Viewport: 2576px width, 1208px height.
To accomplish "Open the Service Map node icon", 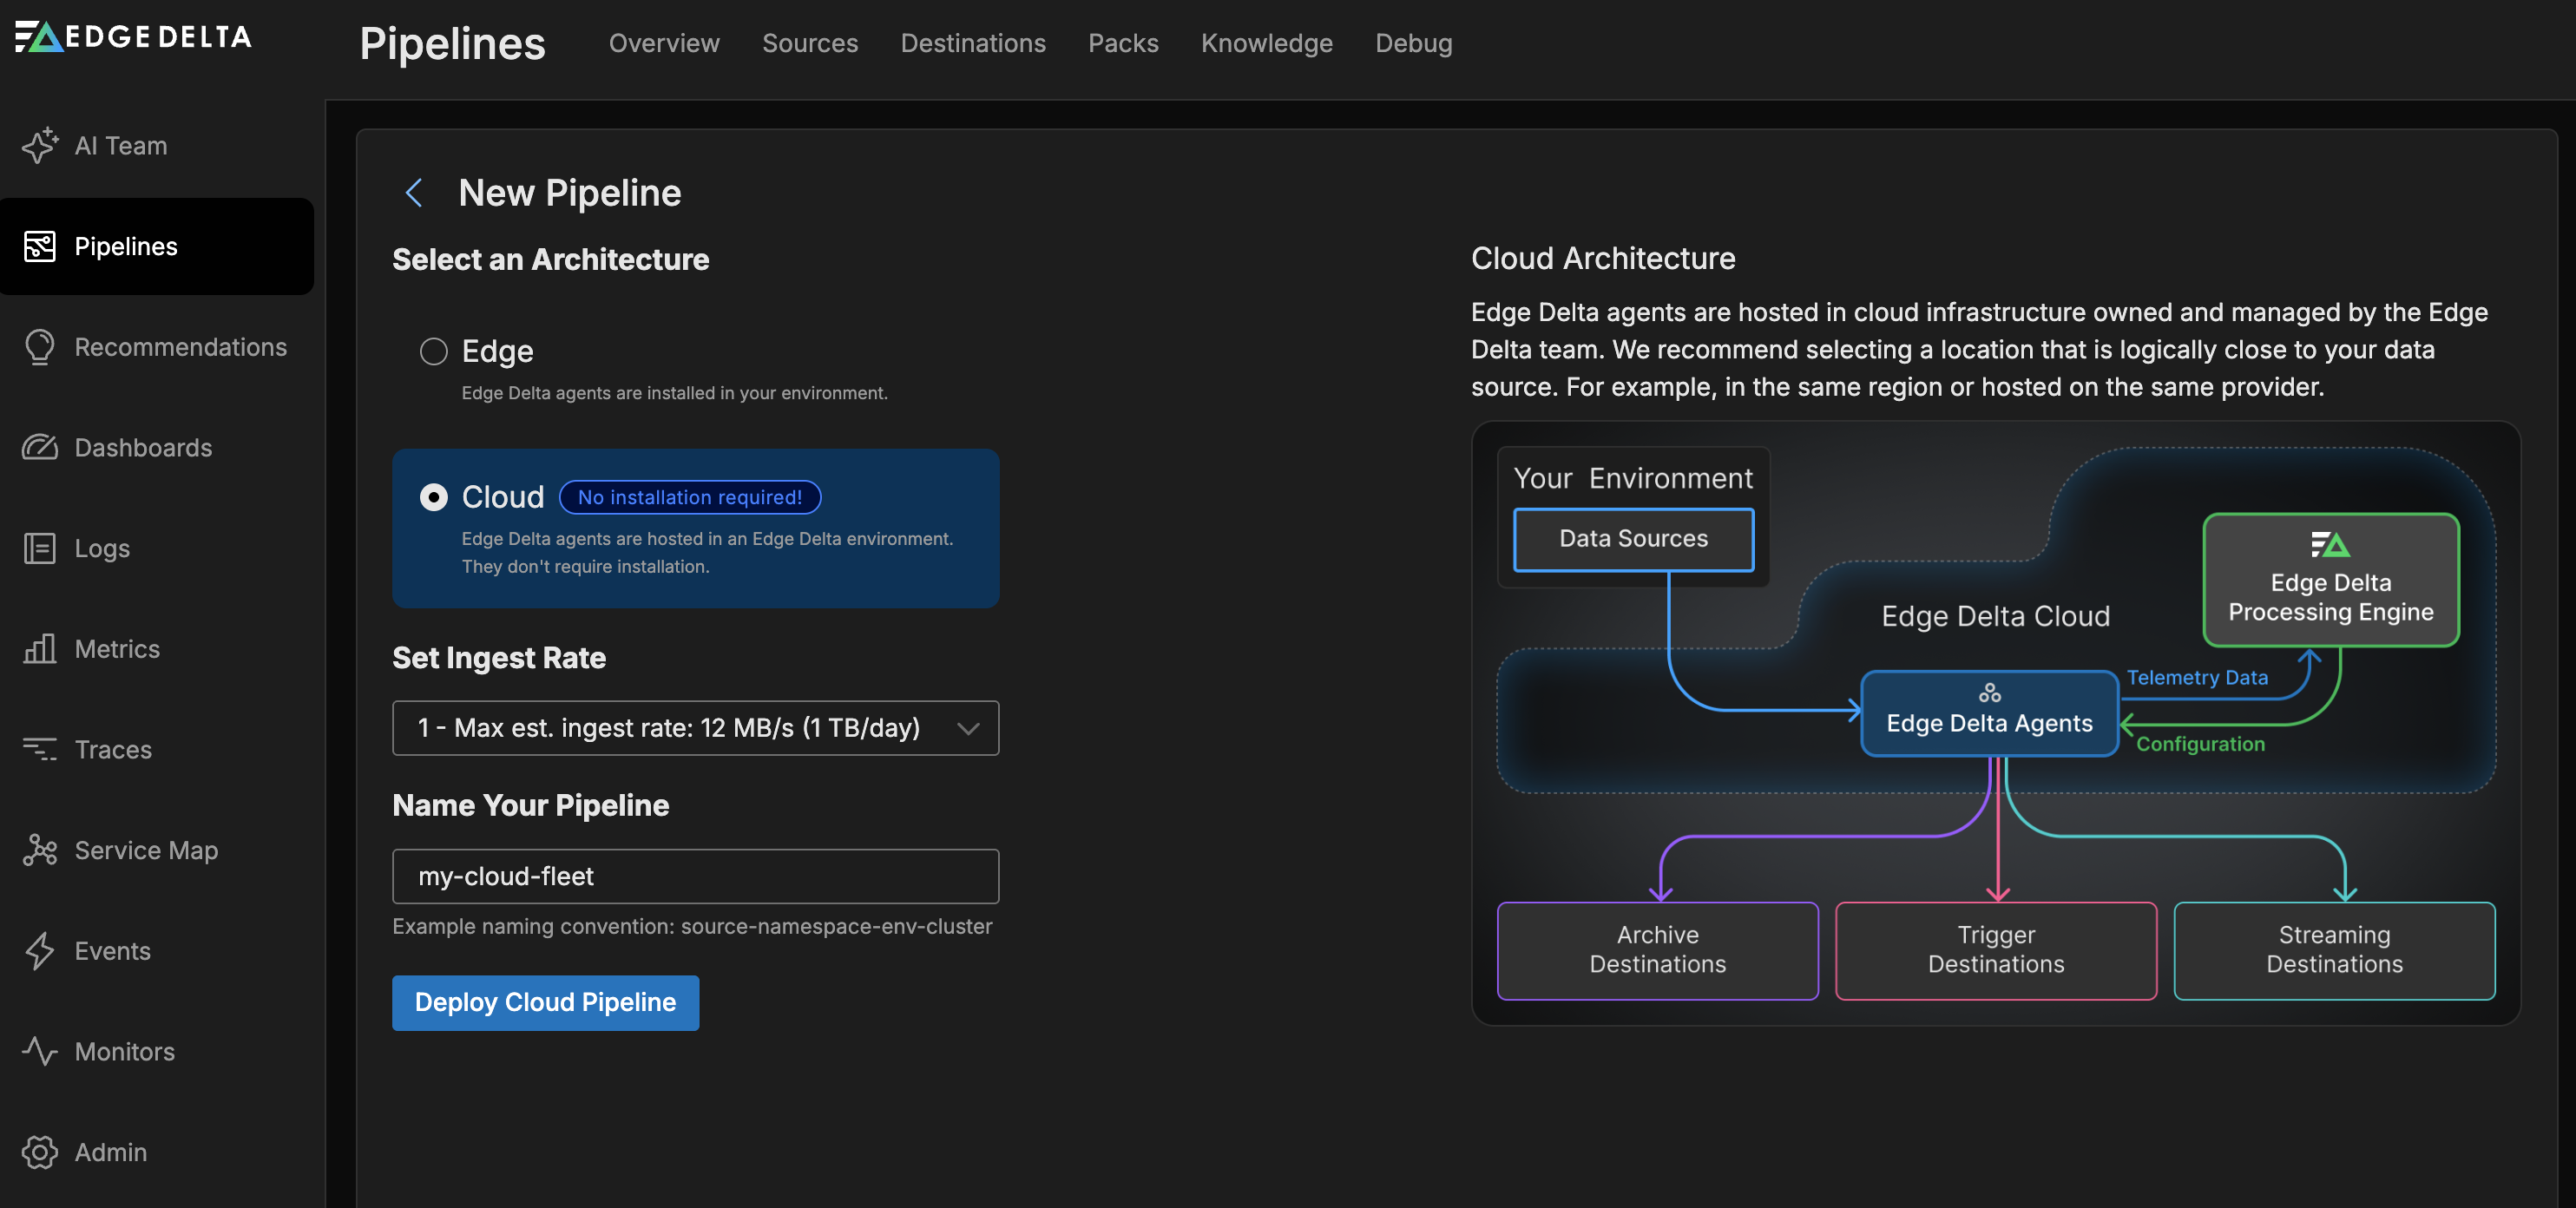I will 39,850.
